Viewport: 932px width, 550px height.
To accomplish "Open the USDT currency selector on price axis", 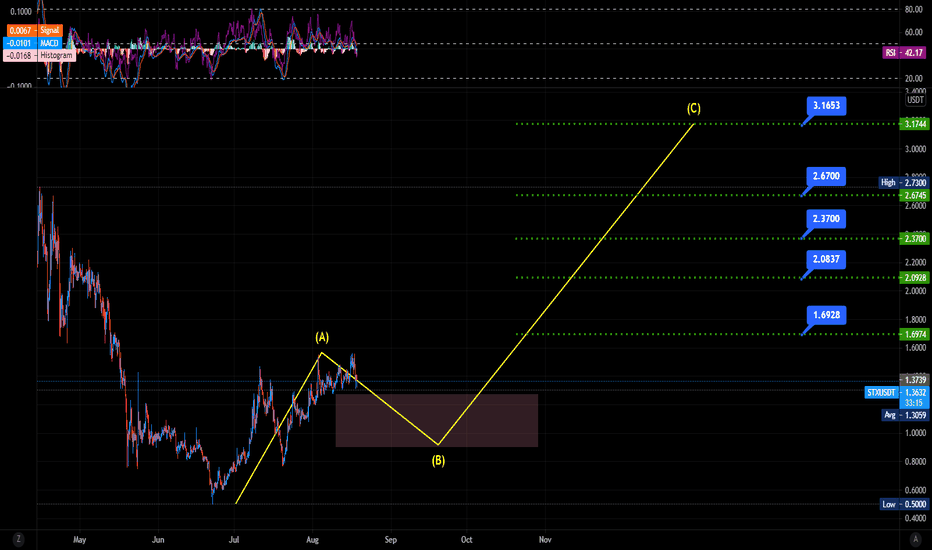I will (915, 100).
